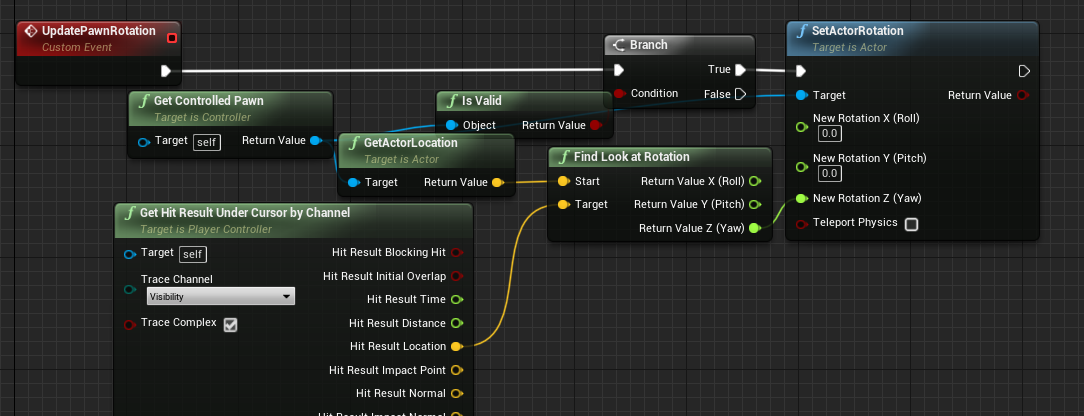Select Get Hit Result Under Cursor by Channel title
Image resolution: width=1084 pixels, height=416 pixels.
pos(245,213)
